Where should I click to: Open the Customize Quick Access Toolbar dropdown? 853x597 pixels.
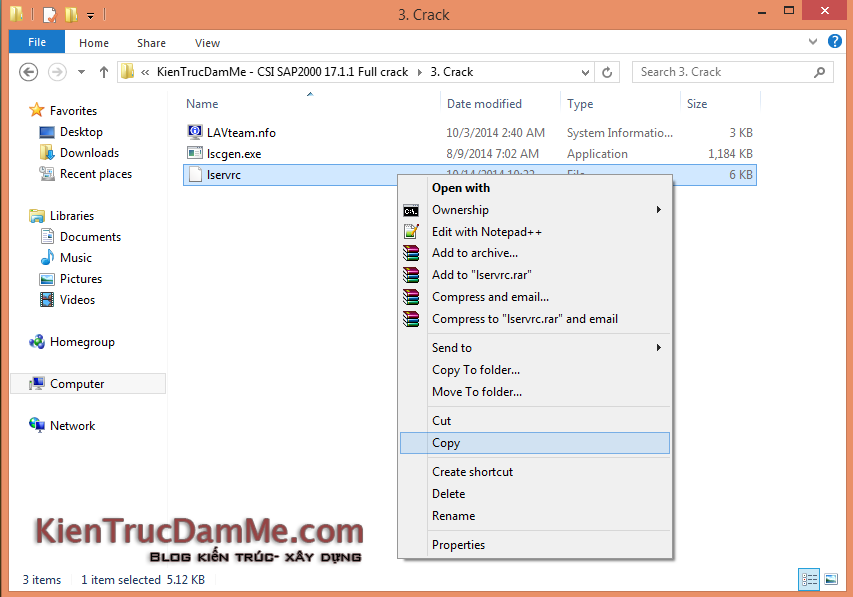[90, 15]
